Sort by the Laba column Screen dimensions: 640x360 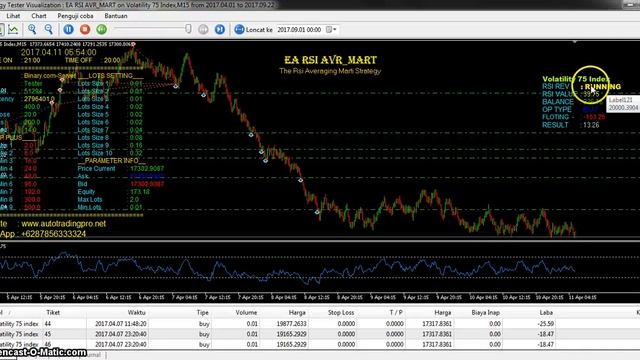pyautogui.click(x=546, y=312)
